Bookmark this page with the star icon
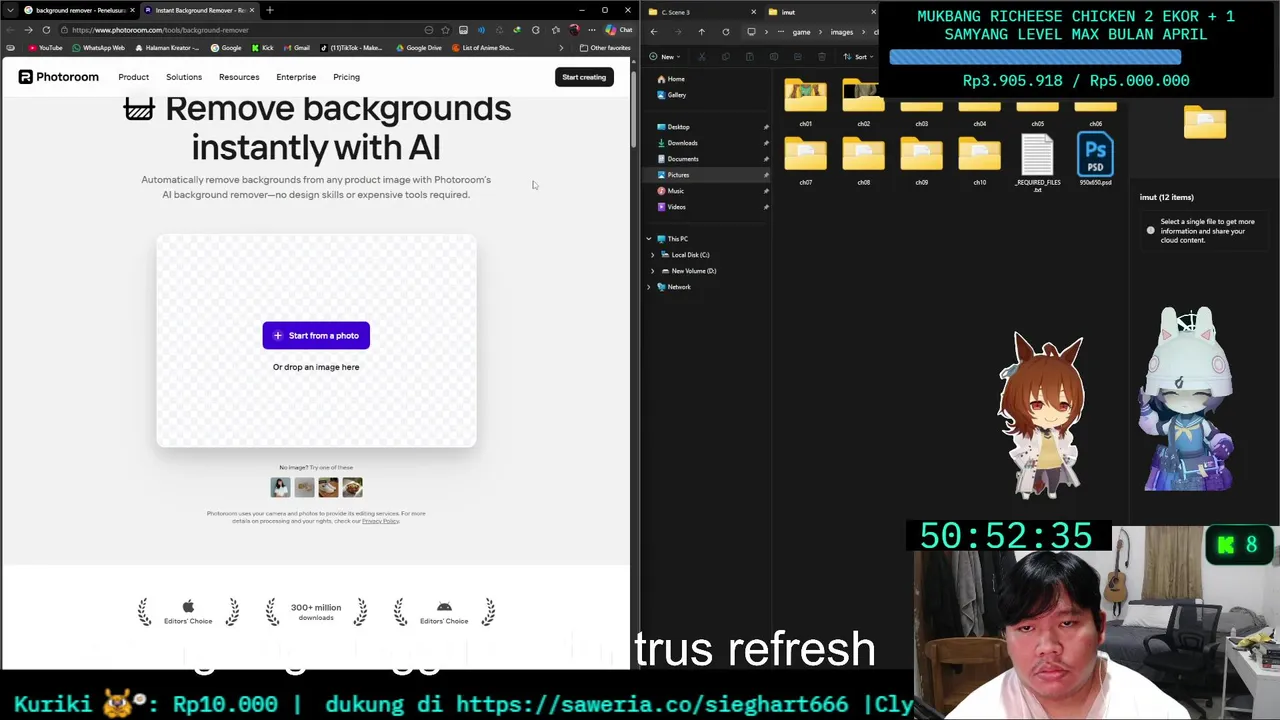This screenshot has height=720, width=1280. pos(445,30)
